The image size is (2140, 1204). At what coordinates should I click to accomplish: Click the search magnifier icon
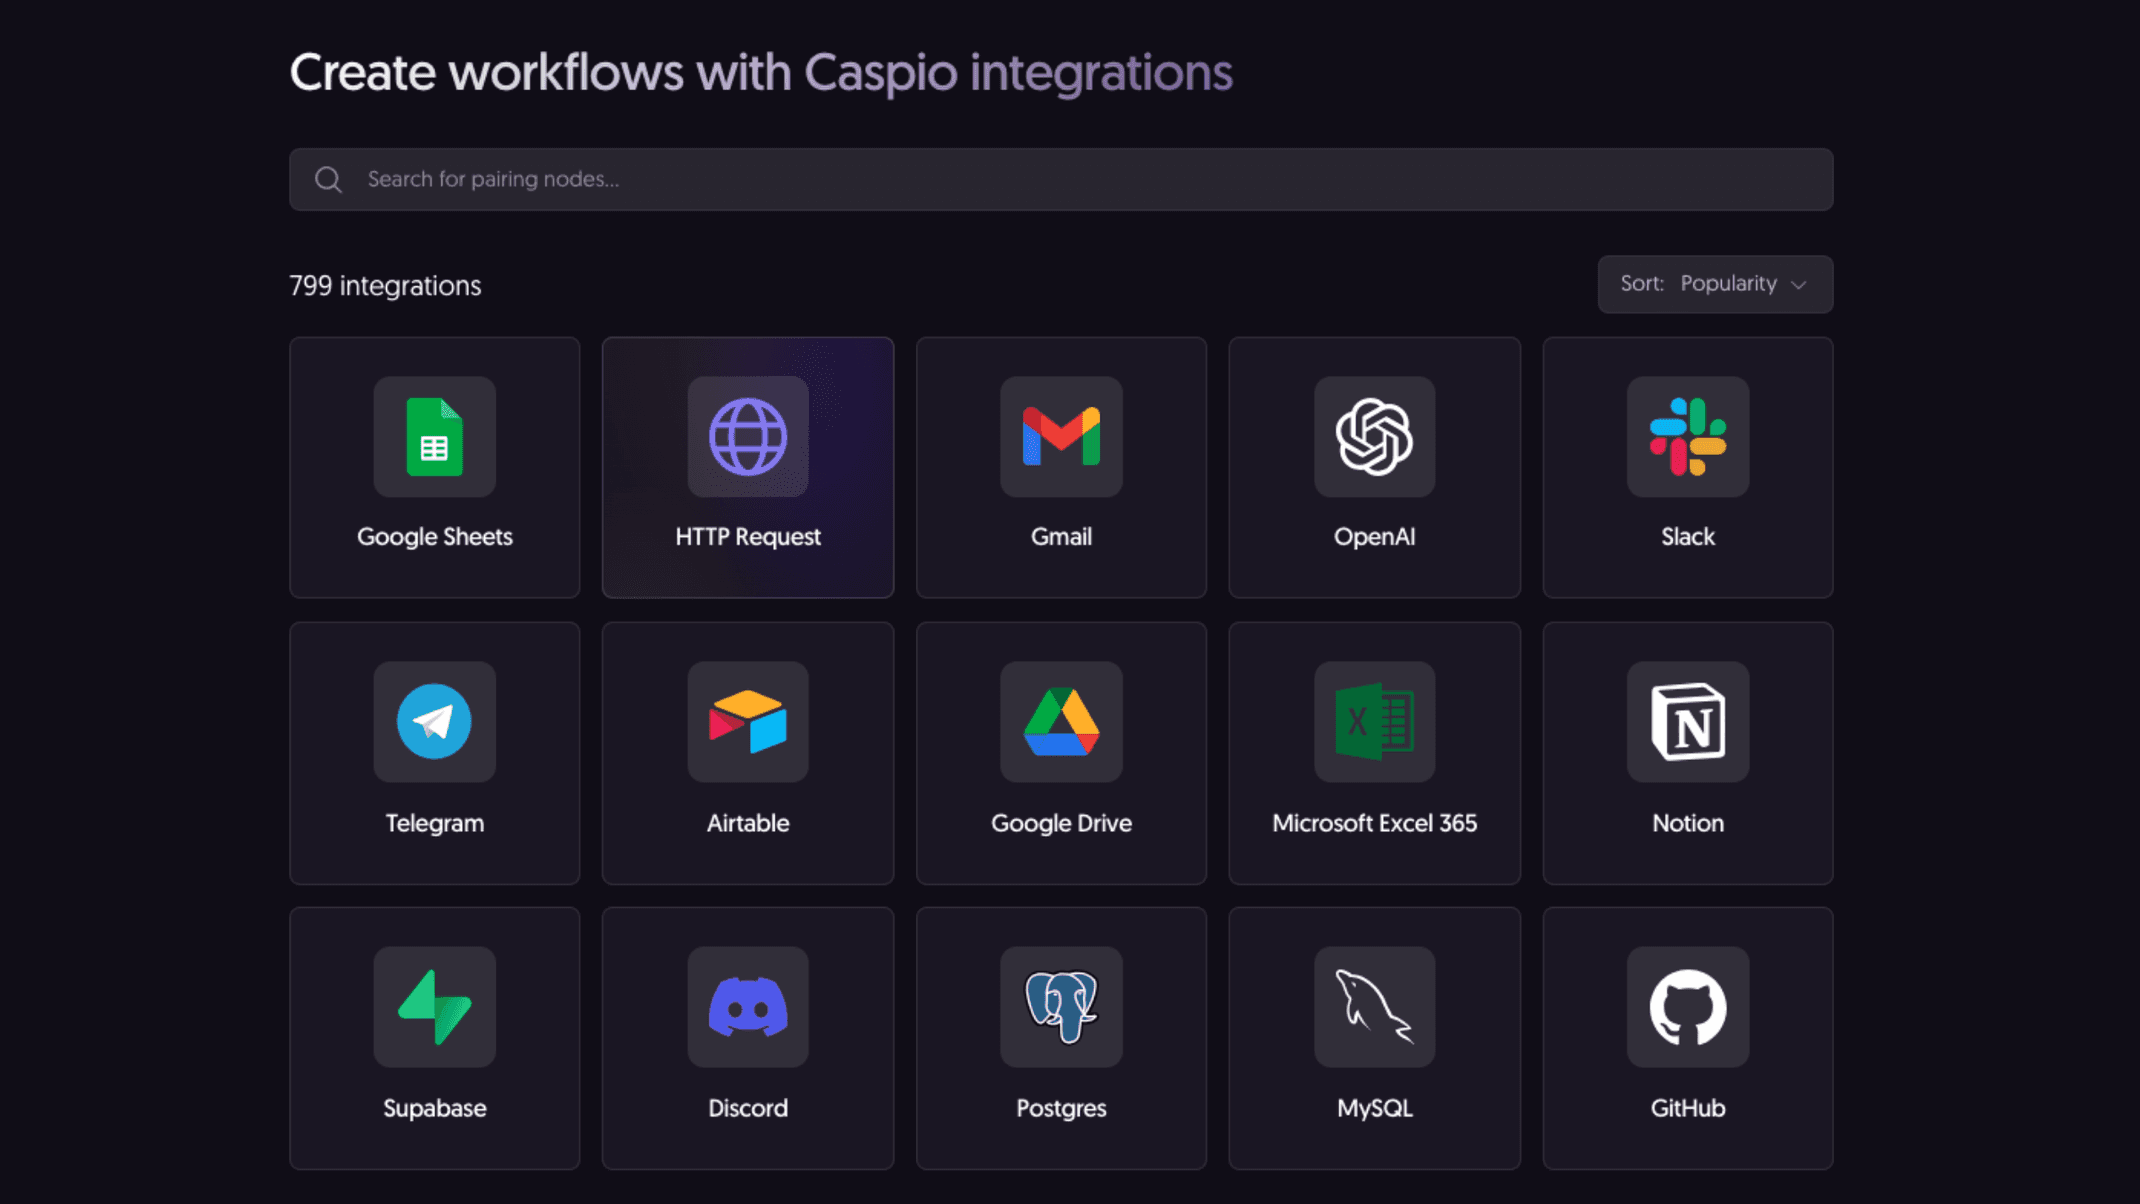pyautogui.click(x=328, y=179)
